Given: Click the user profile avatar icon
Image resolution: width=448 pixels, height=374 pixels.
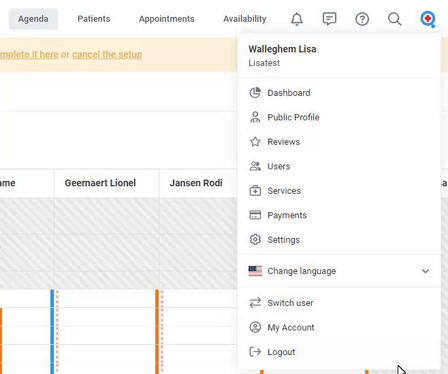Looking at the screenshot, I should (x=428, y=19).
